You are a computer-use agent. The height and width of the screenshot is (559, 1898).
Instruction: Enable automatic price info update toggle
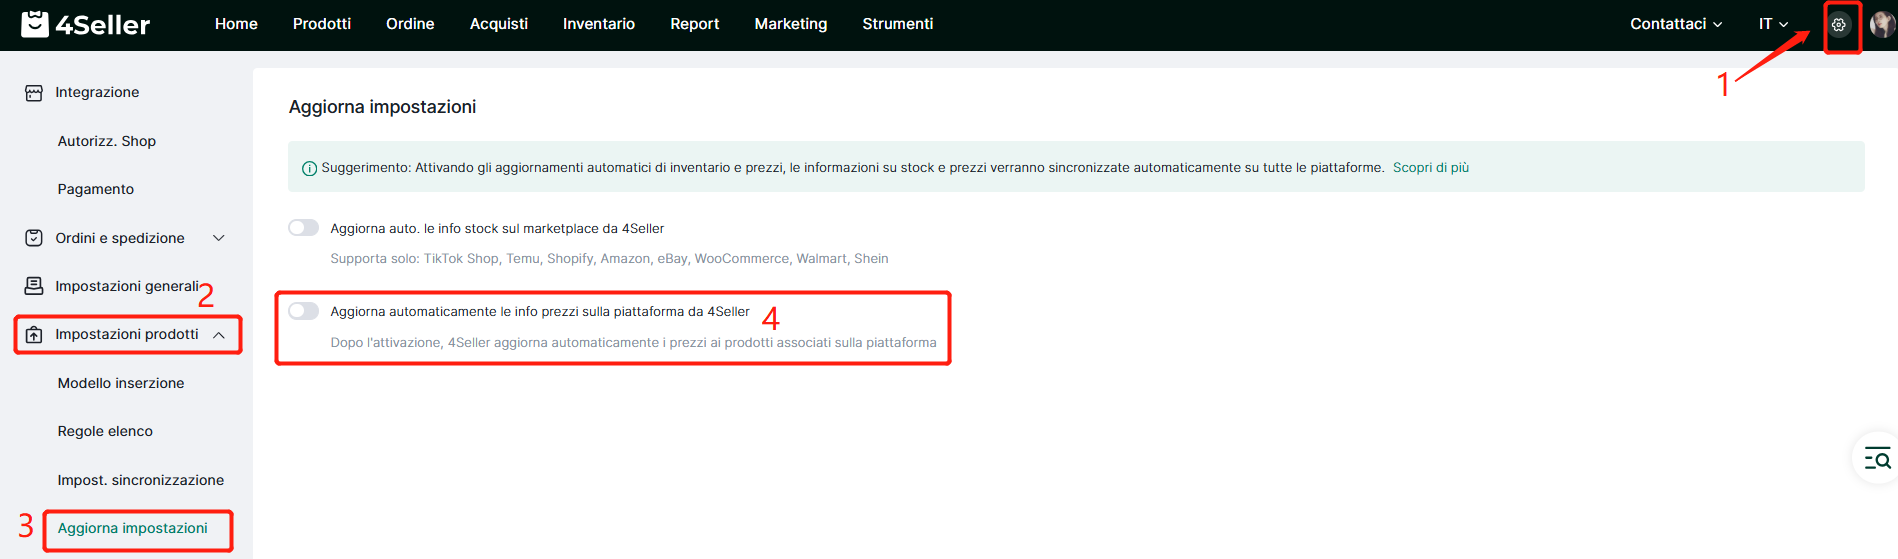304,311
